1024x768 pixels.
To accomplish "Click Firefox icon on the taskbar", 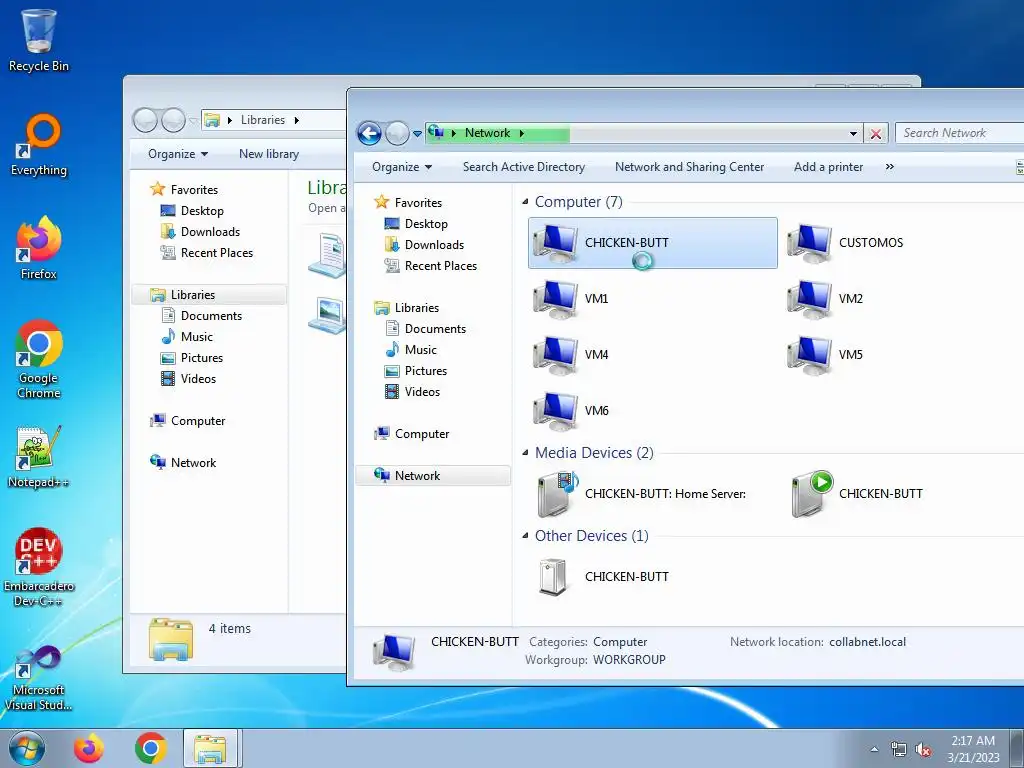I will 89,748.
